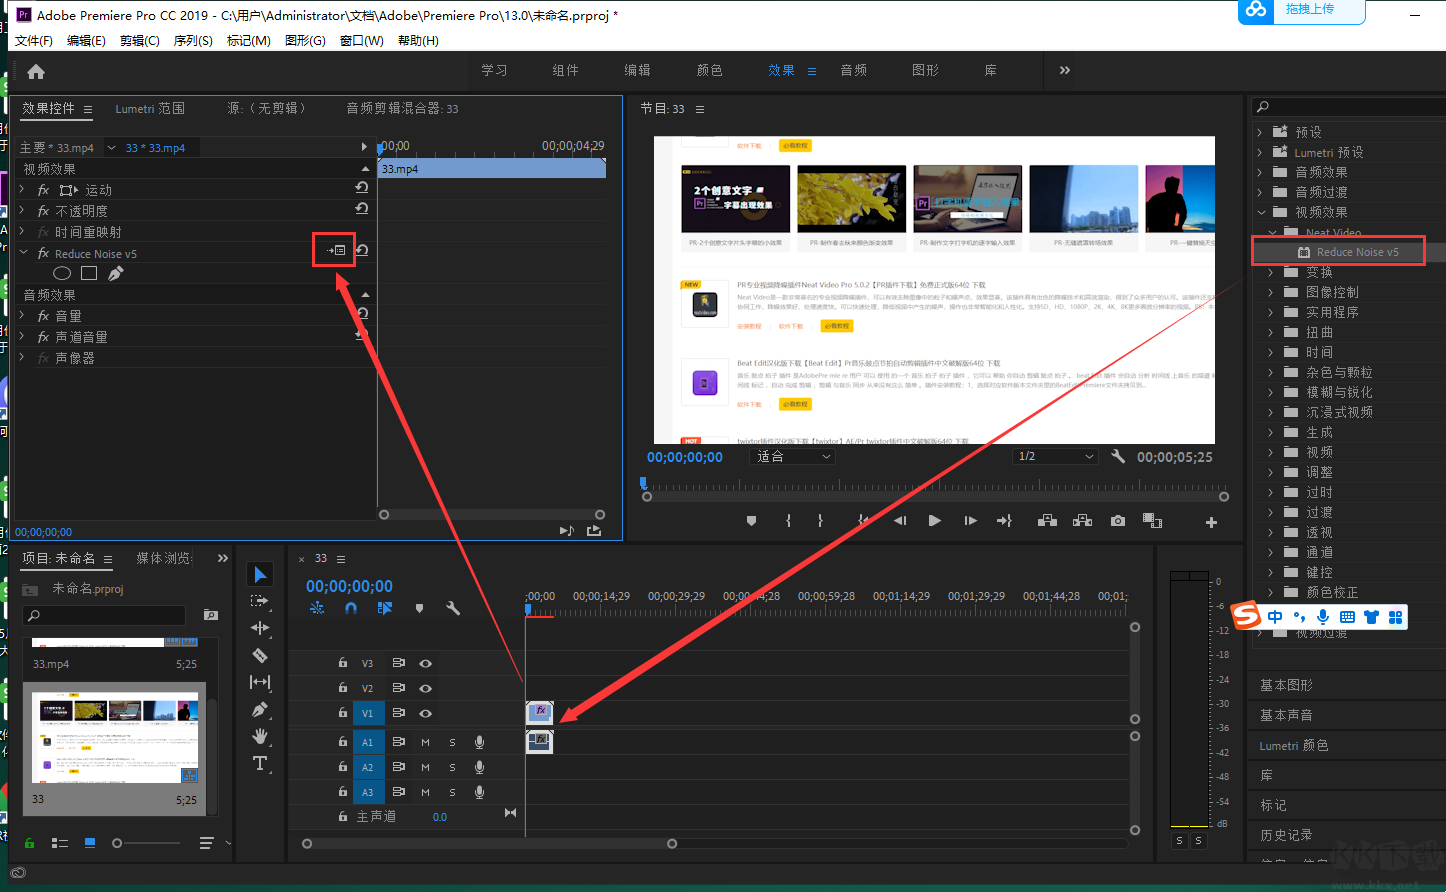This screenshot has height=892, width=1446.
Task: Select the Hand tool
Action: 260,736
